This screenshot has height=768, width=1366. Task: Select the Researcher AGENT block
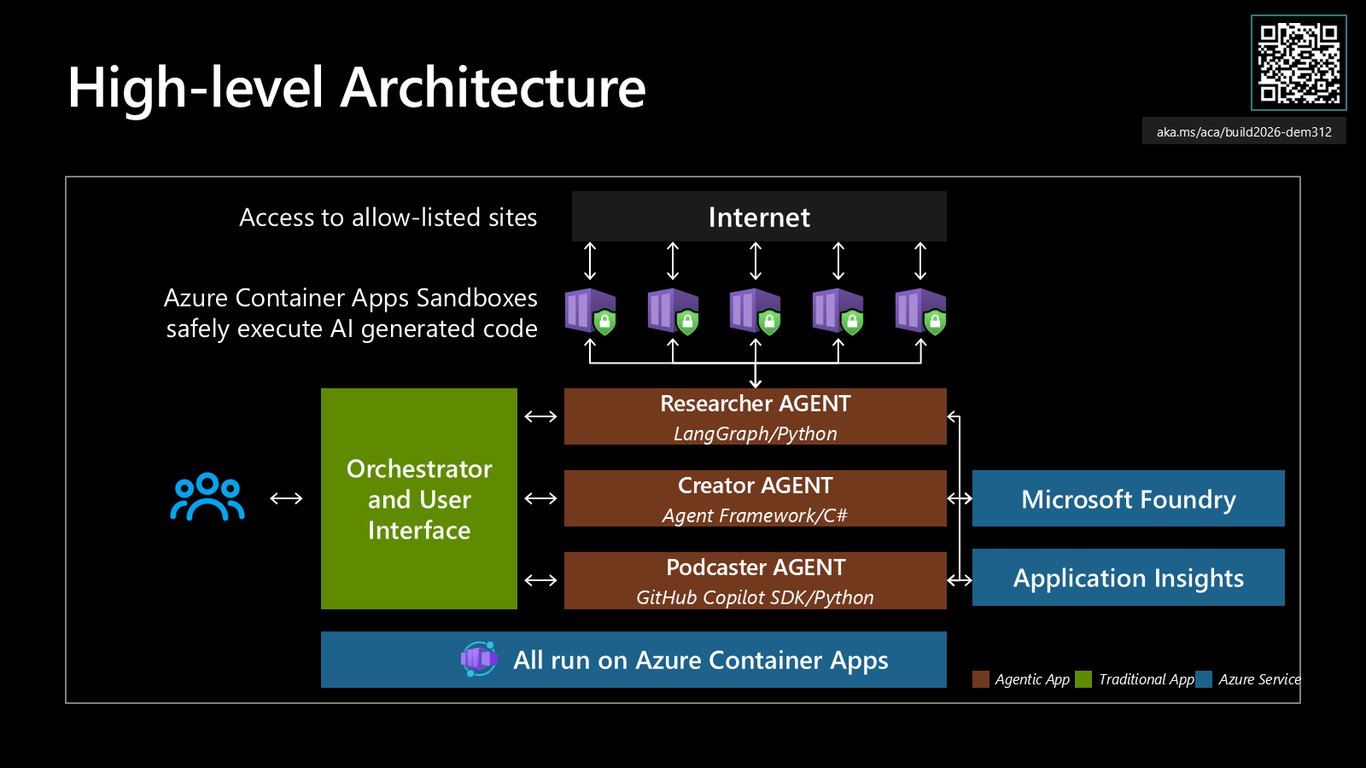pos(755,417)
